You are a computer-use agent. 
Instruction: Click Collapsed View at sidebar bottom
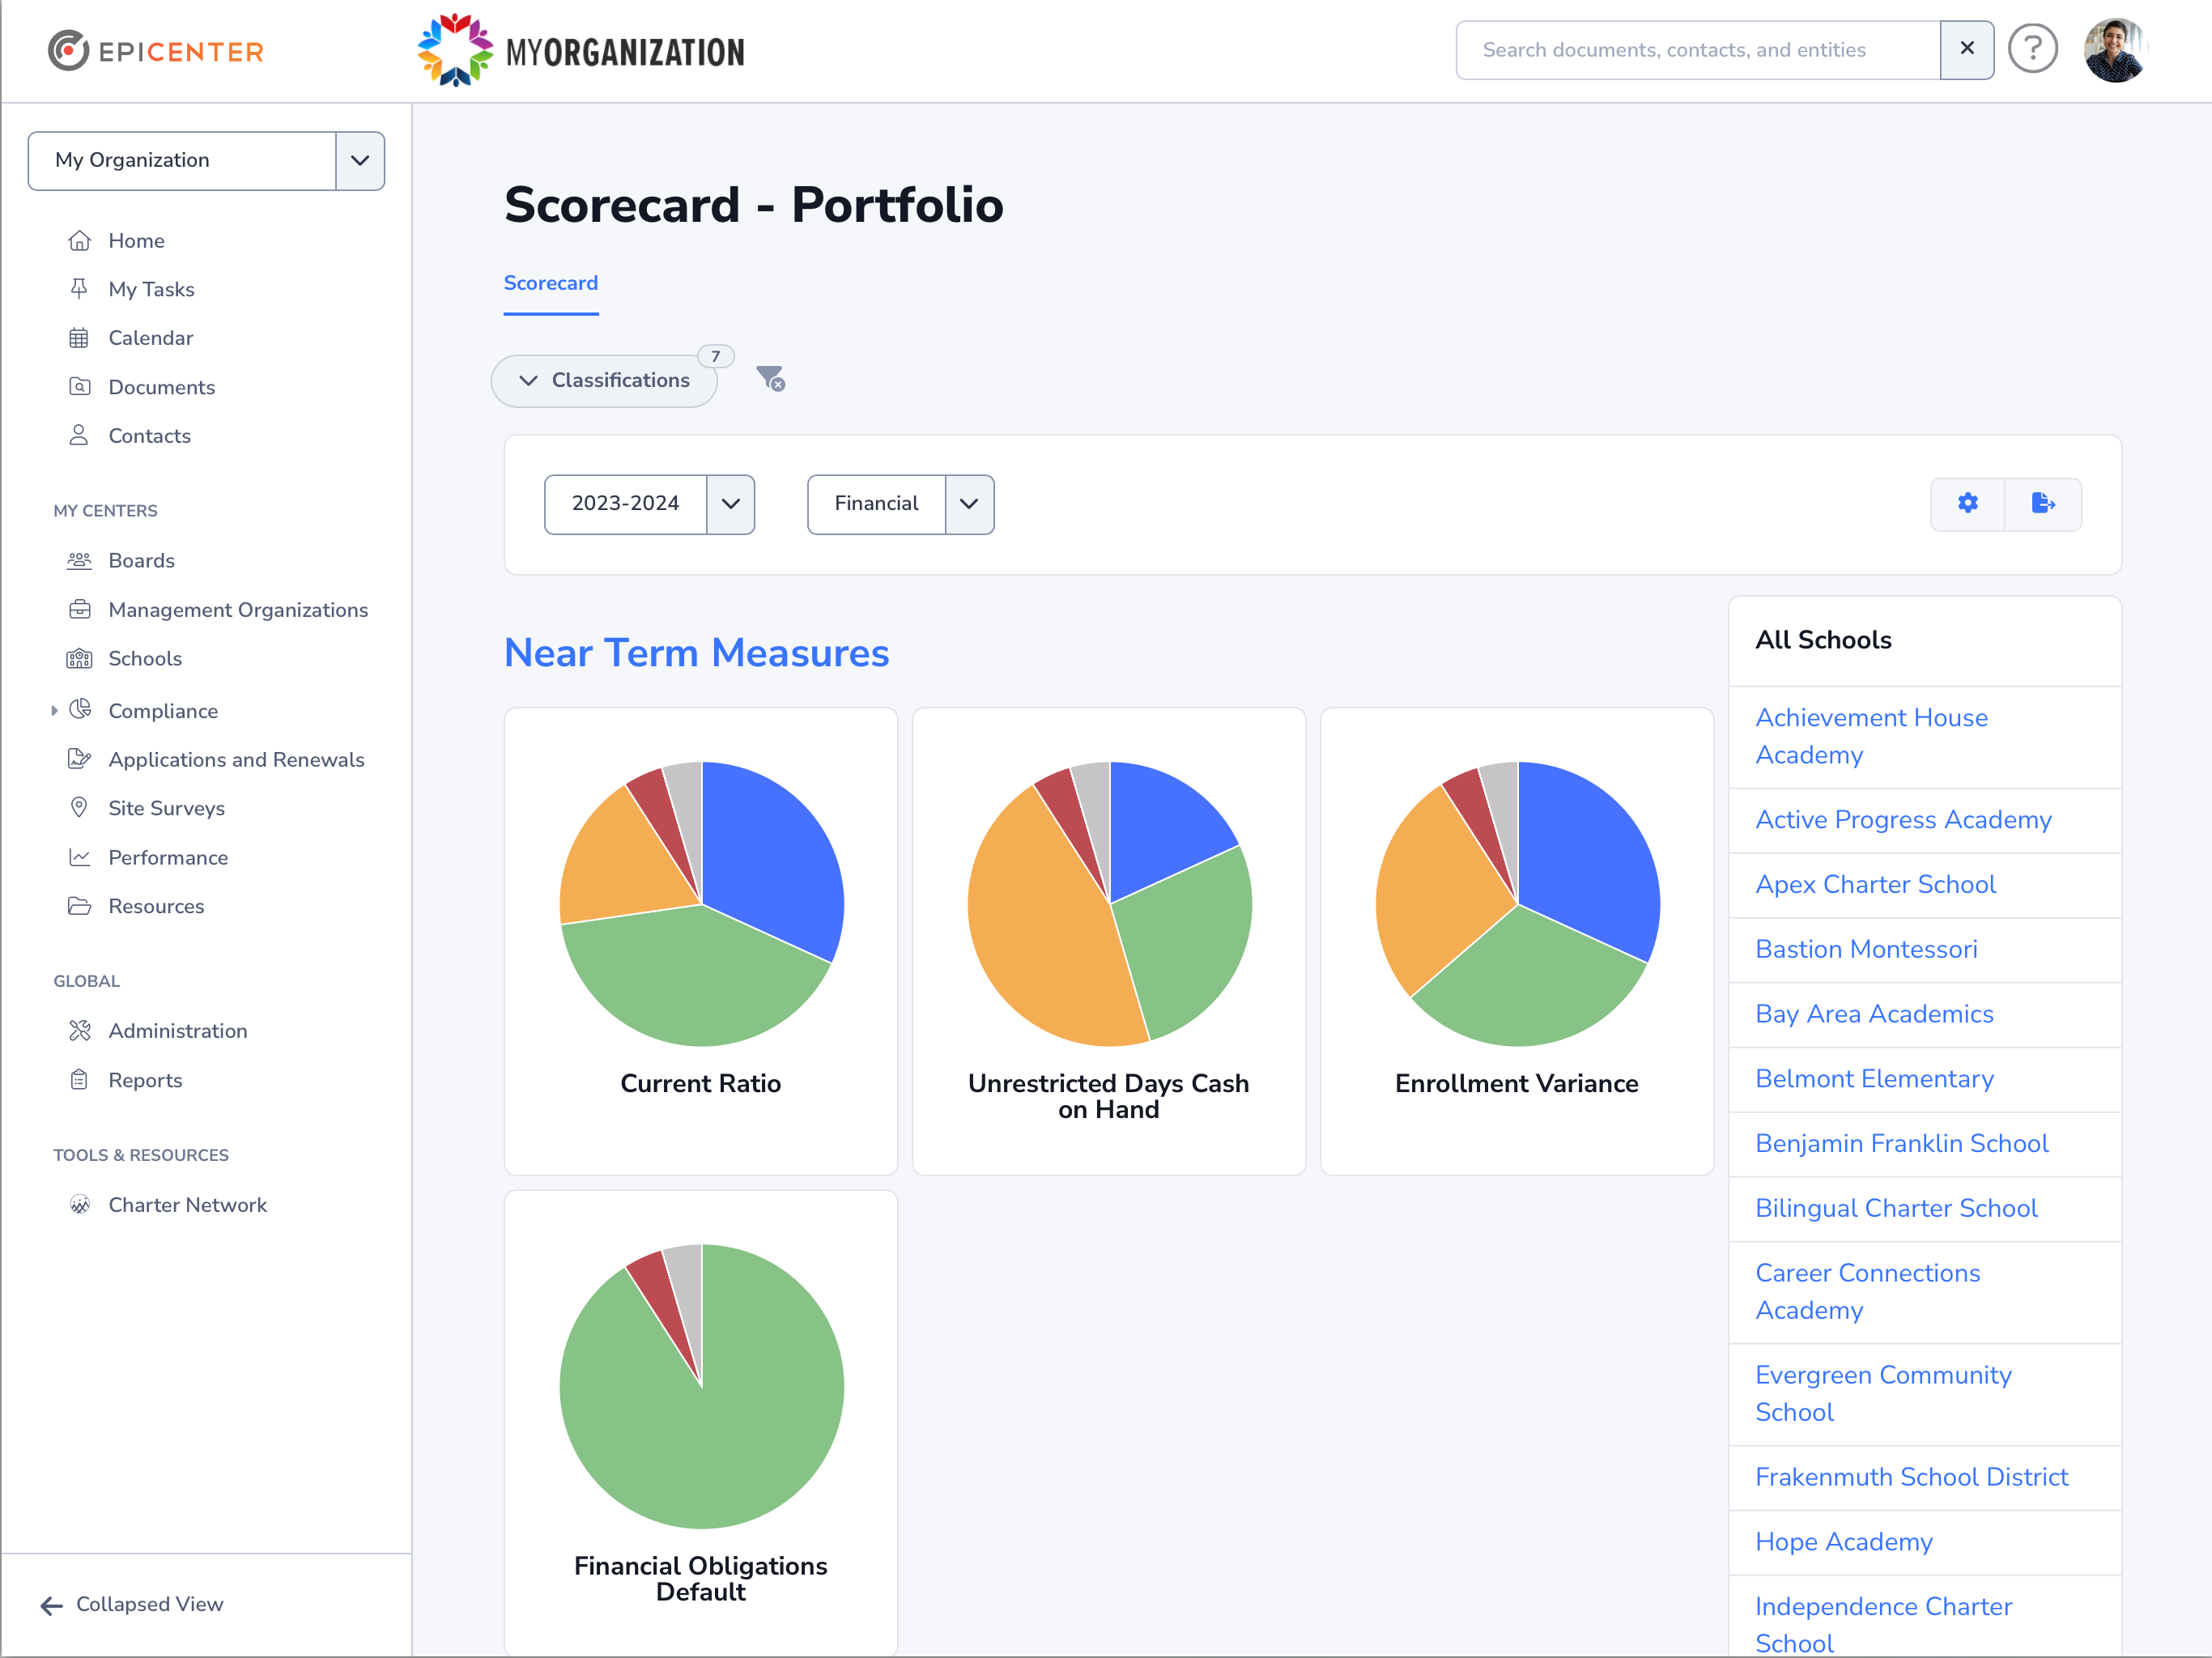tap(132, 1605)
